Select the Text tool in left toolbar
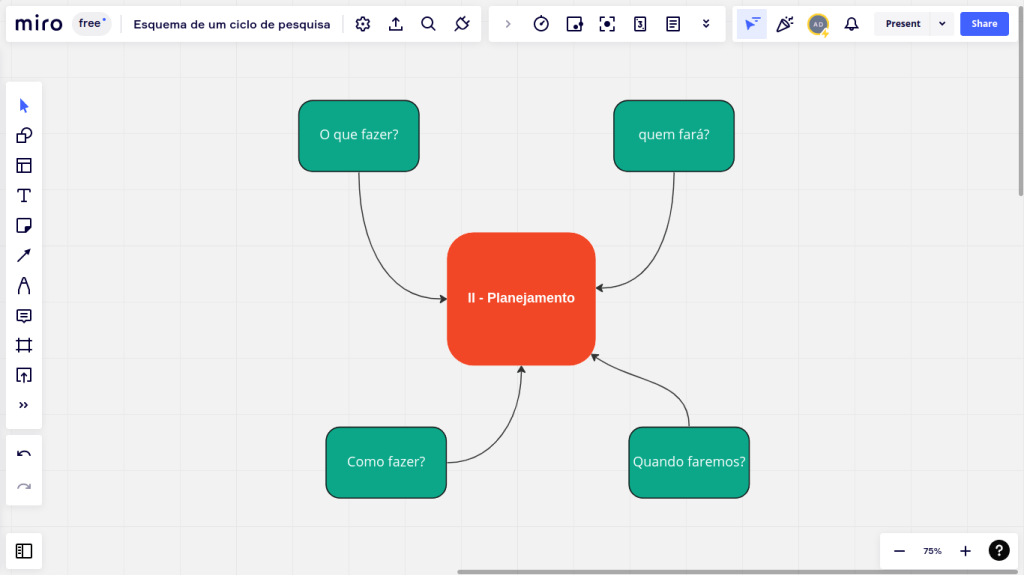Screen dimensions: 1024x575 tap(24, 196)
